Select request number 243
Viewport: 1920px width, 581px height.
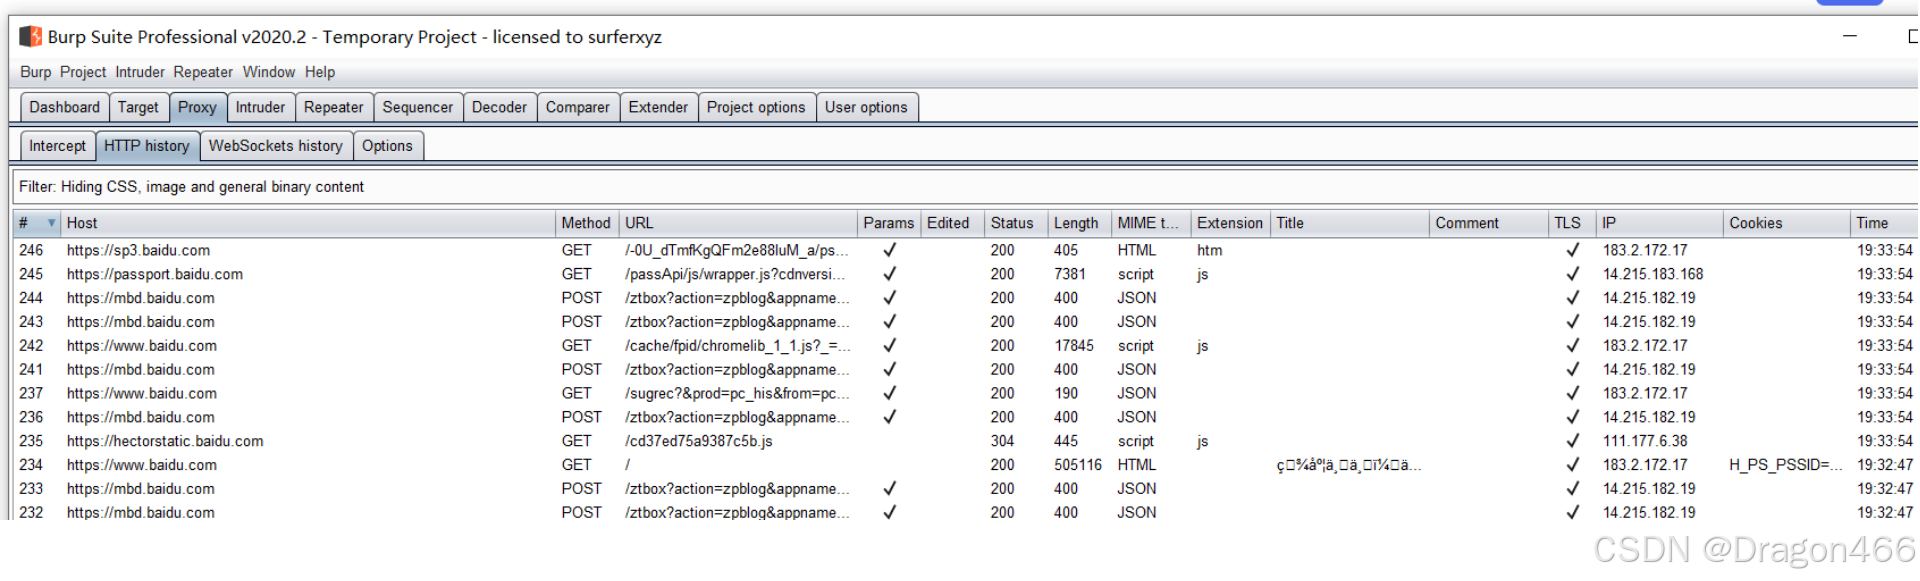click(31, 322)
